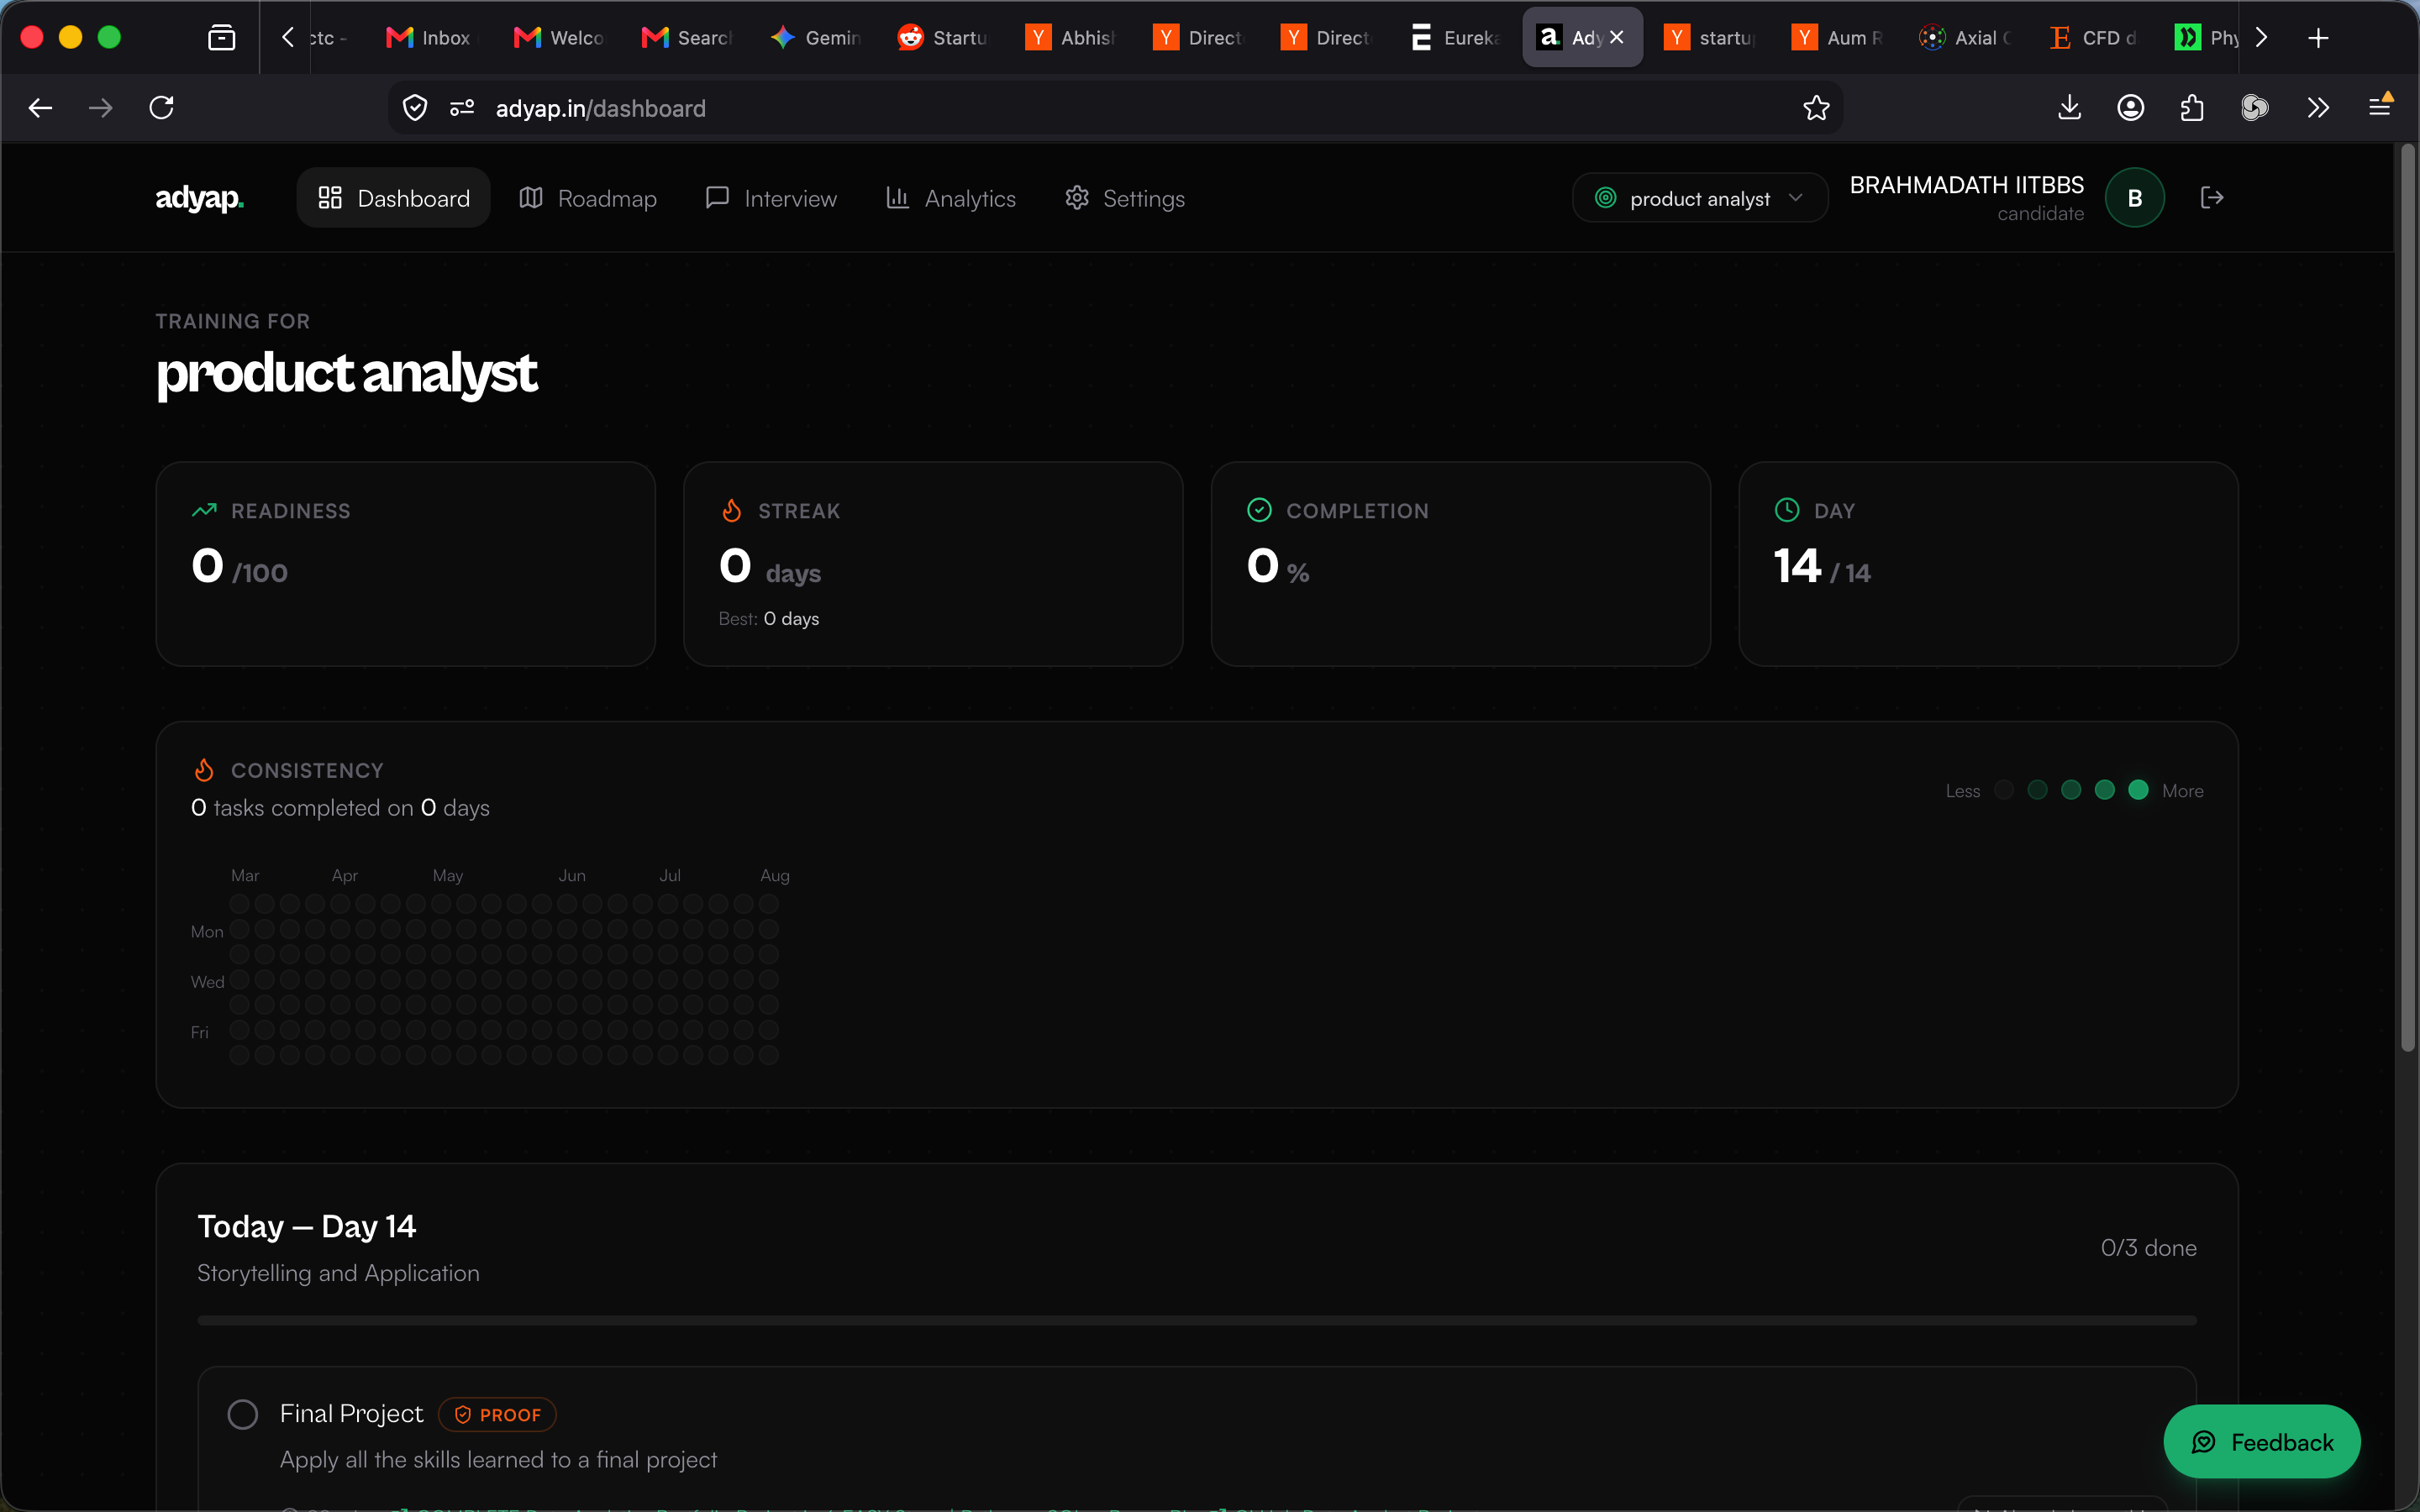Click the Readiness score card
The image size is (2420, 1512).
point(405,564)
